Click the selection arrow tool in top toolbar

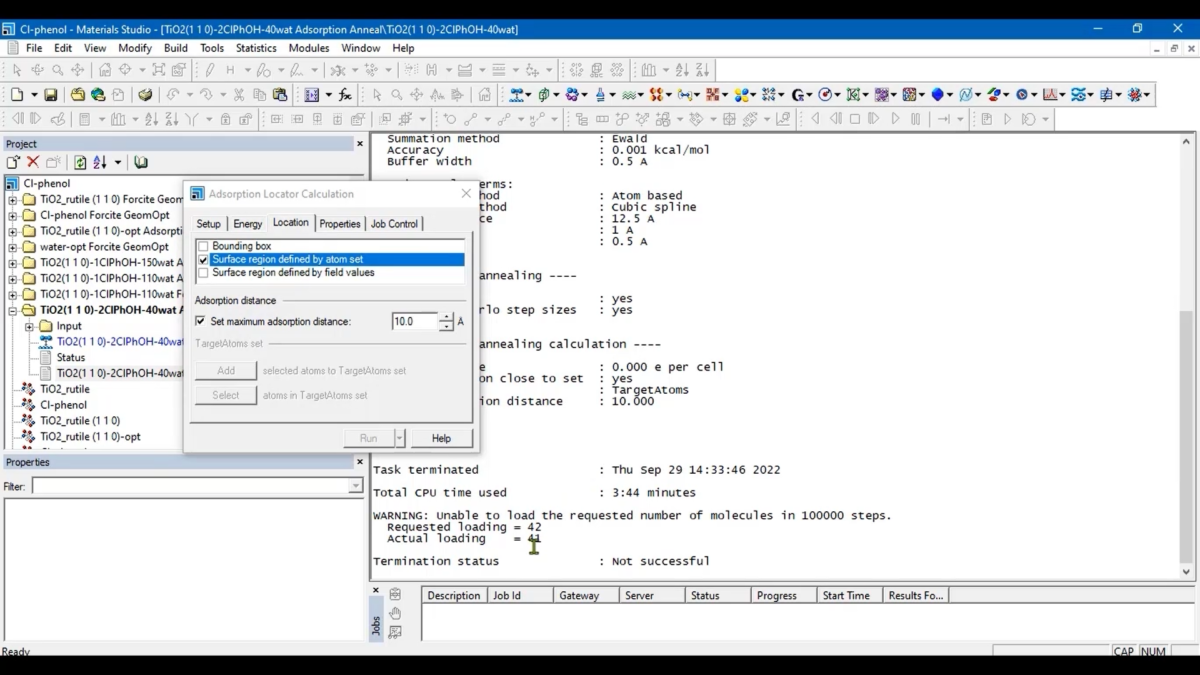click(x=16, y=70)
